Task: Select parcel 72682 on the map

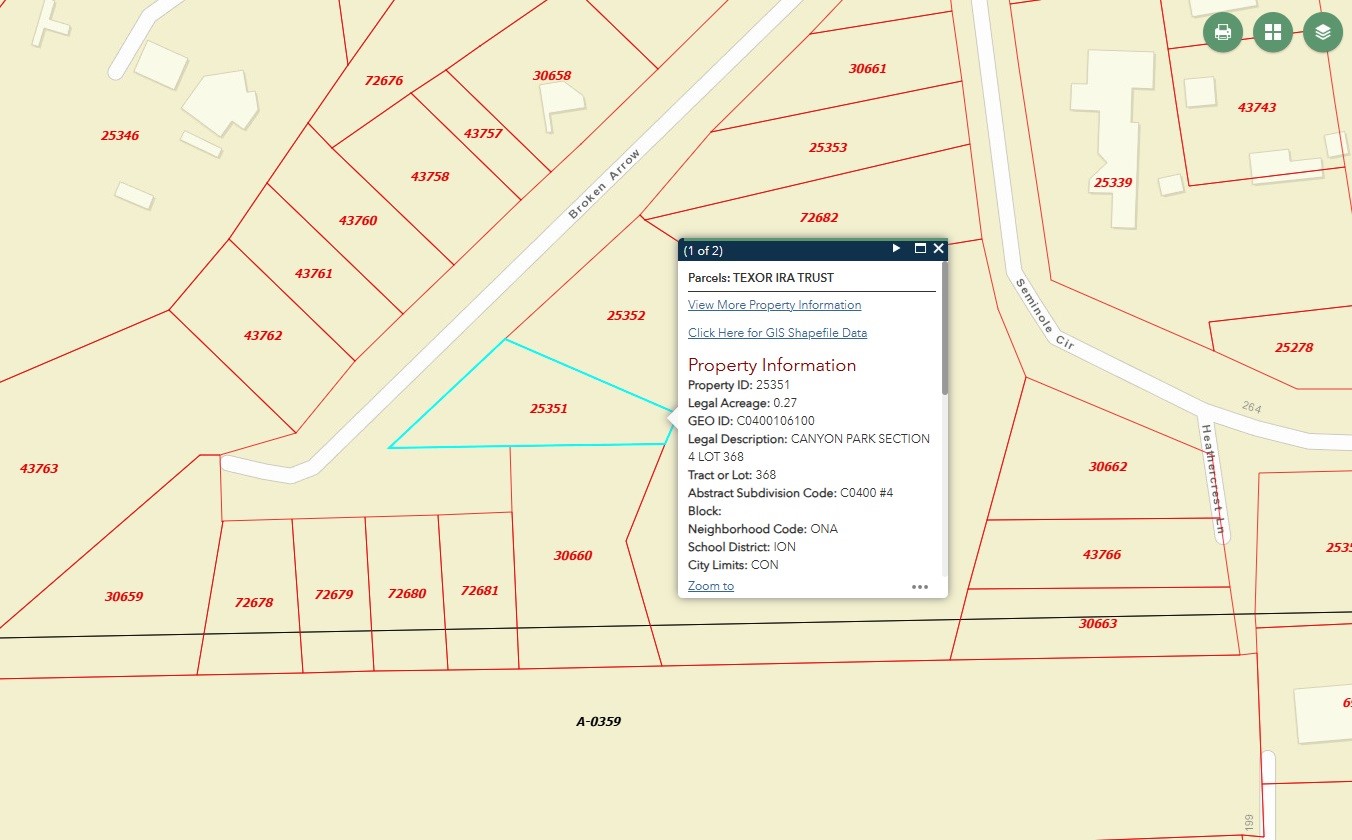Action: tap(819, 218)
